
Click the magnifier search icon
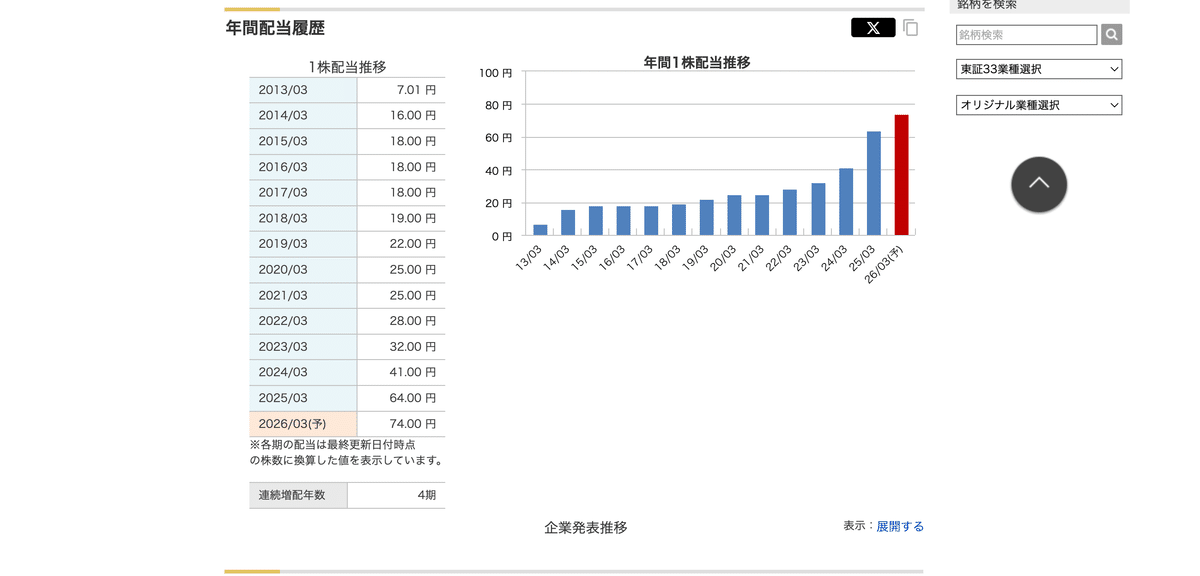1111,35
